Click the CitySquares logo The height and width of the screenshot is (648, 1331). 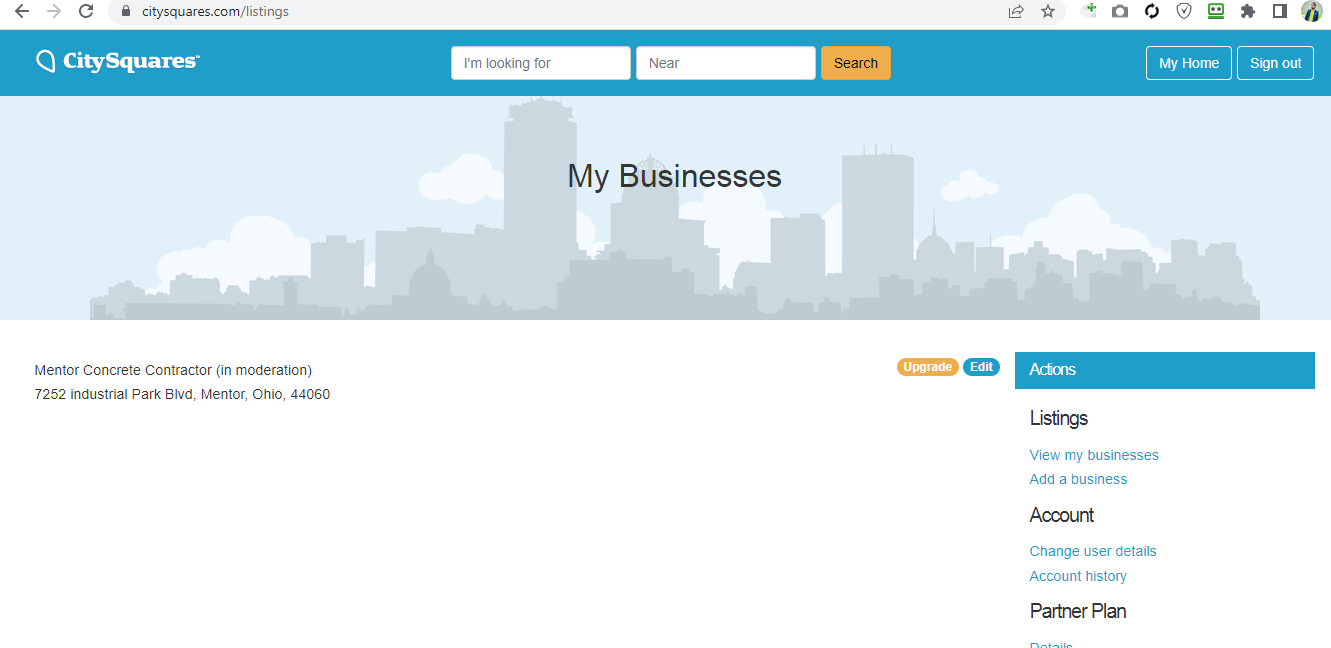(118, 62)
